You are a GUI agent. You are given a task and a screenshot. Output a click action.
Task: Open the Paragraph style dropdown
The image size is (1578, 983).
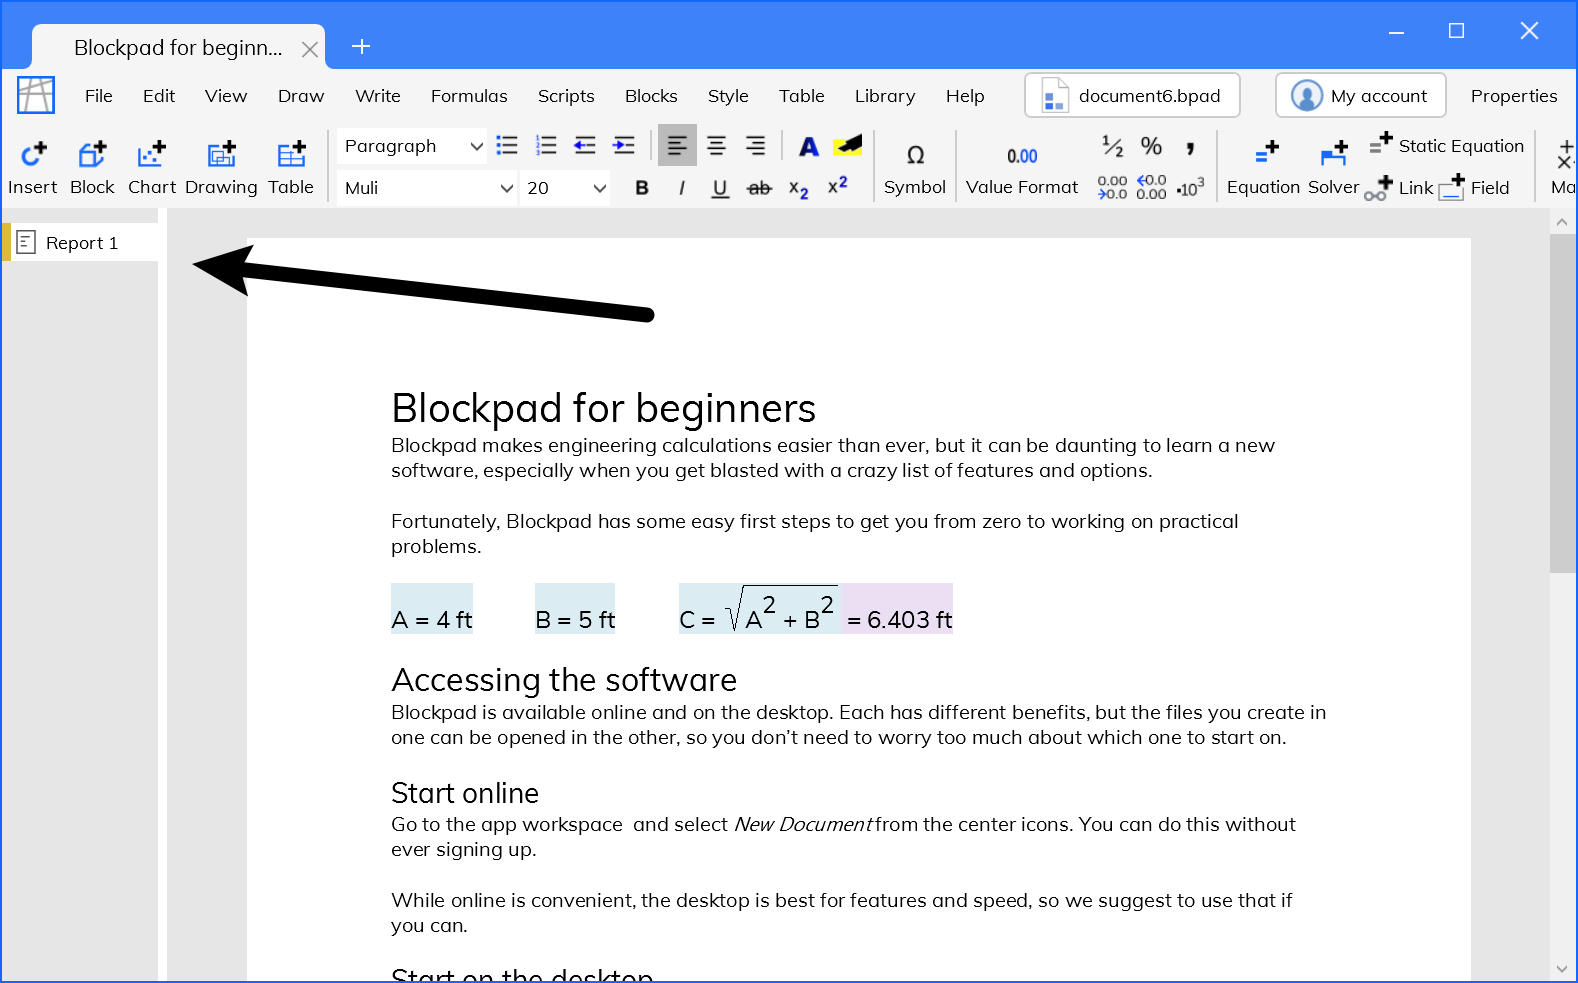tap(412, 146)
